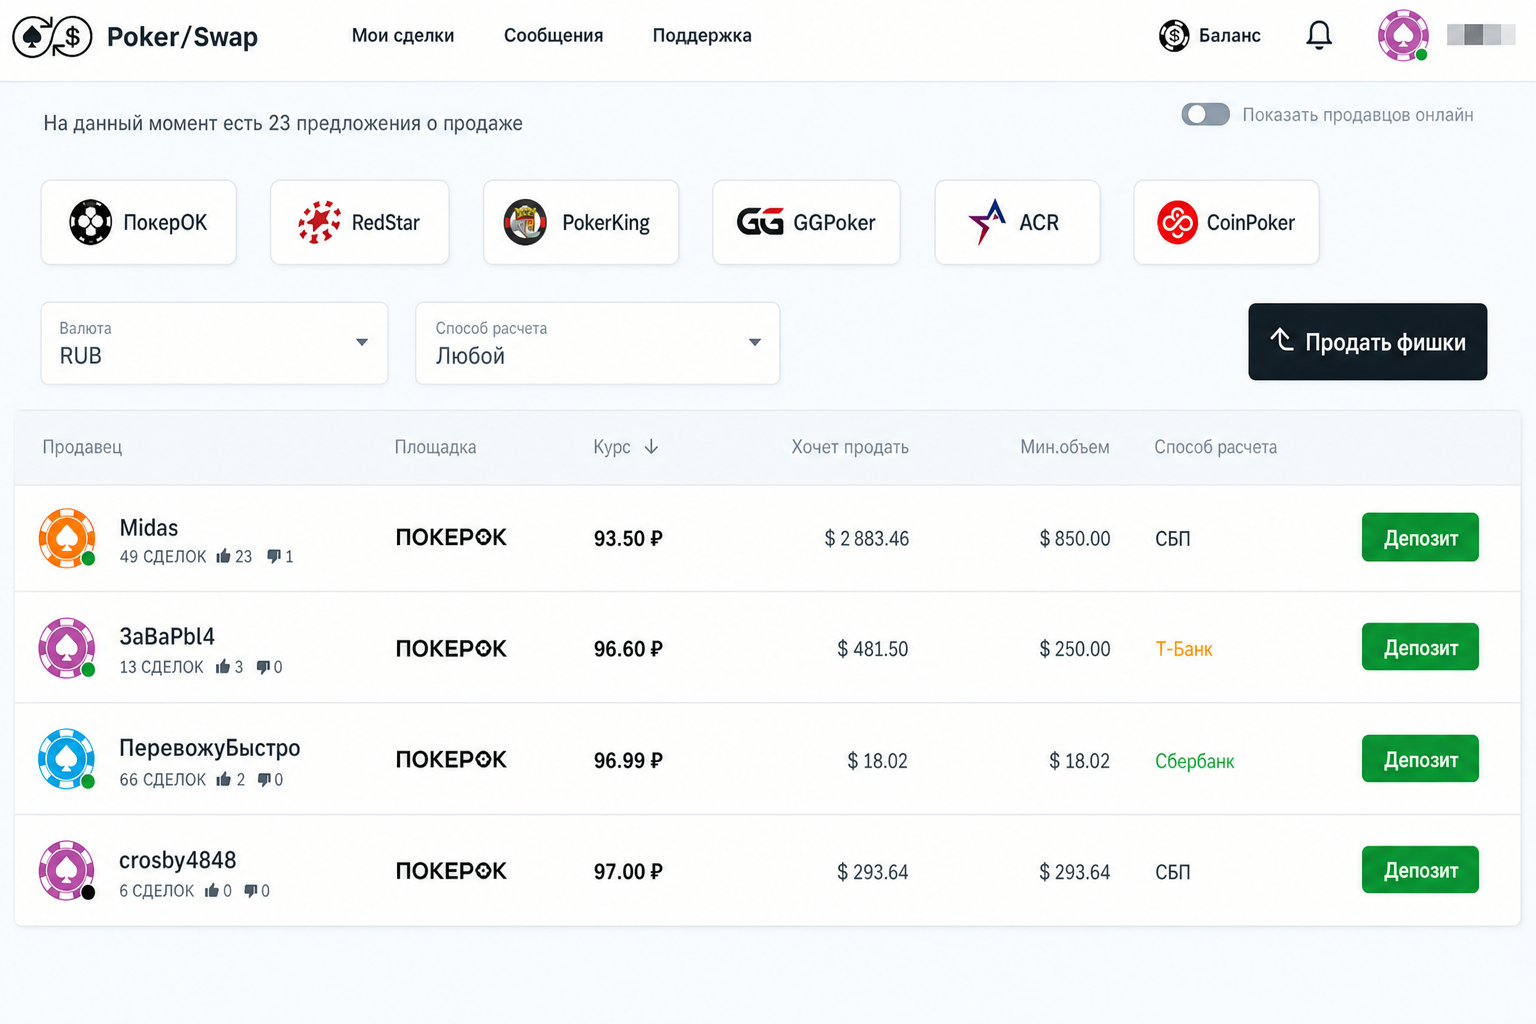Click the amount $ 2 883.46

pyautogui.click(x=867, y=539)
